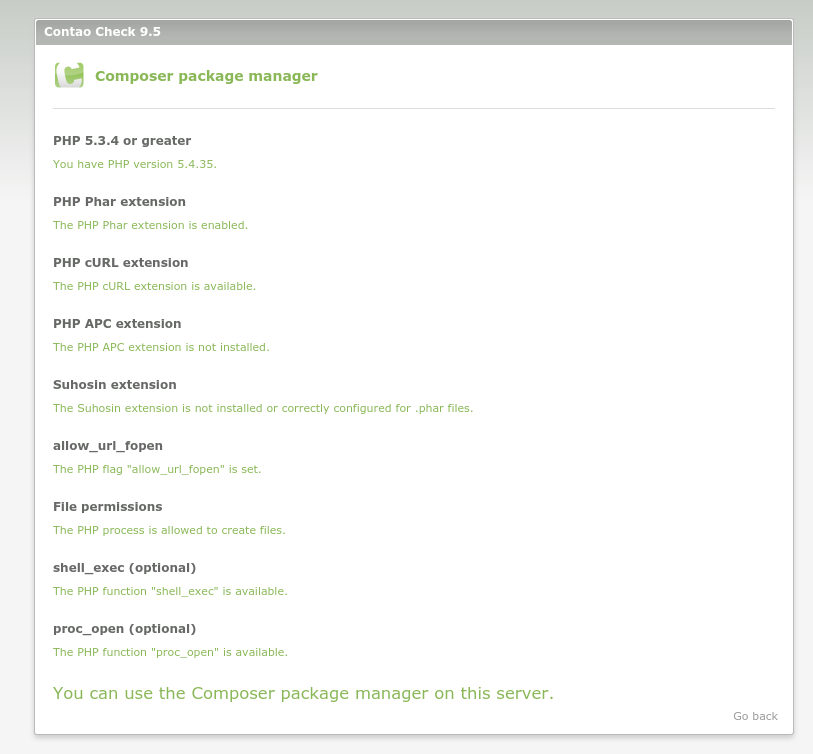The image size is (813, 754).
Task: Click the PHP 5.3.4 or greater heading
Action: [122, 141]
